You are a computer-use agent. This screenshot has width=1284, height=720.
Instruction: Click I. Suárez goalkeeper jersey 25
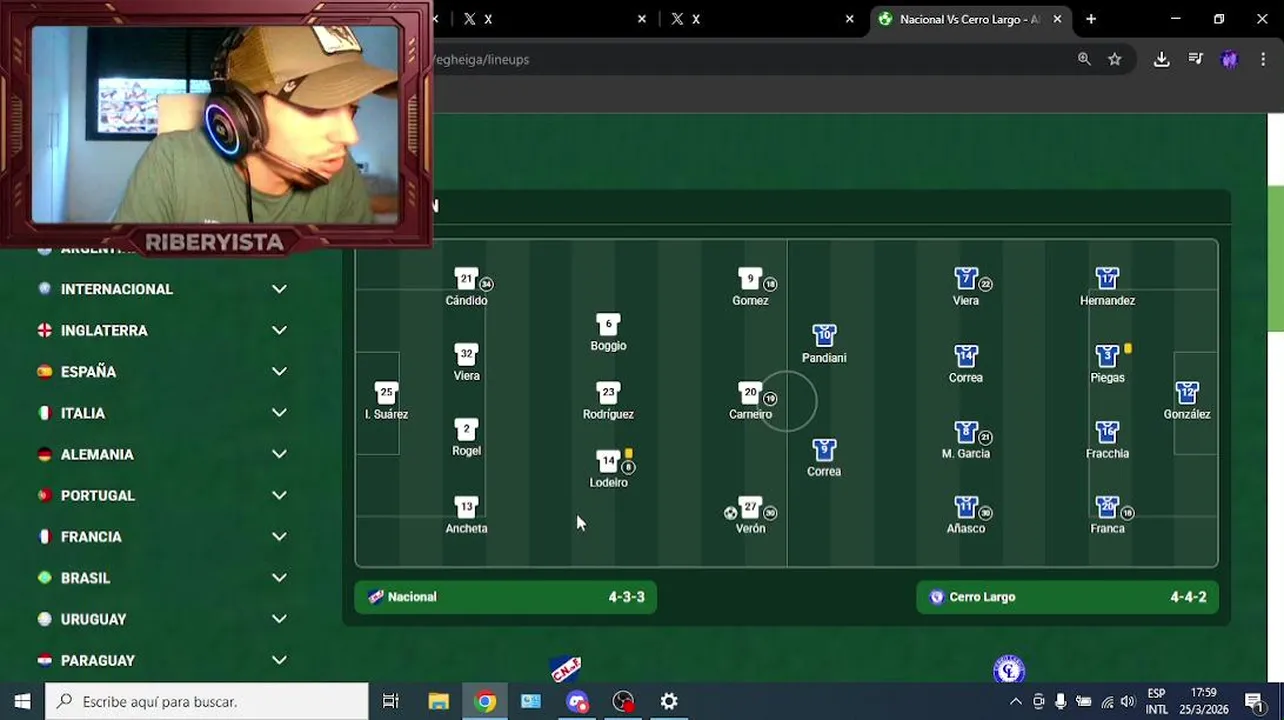pyautogui.click(x=386, y=393)
